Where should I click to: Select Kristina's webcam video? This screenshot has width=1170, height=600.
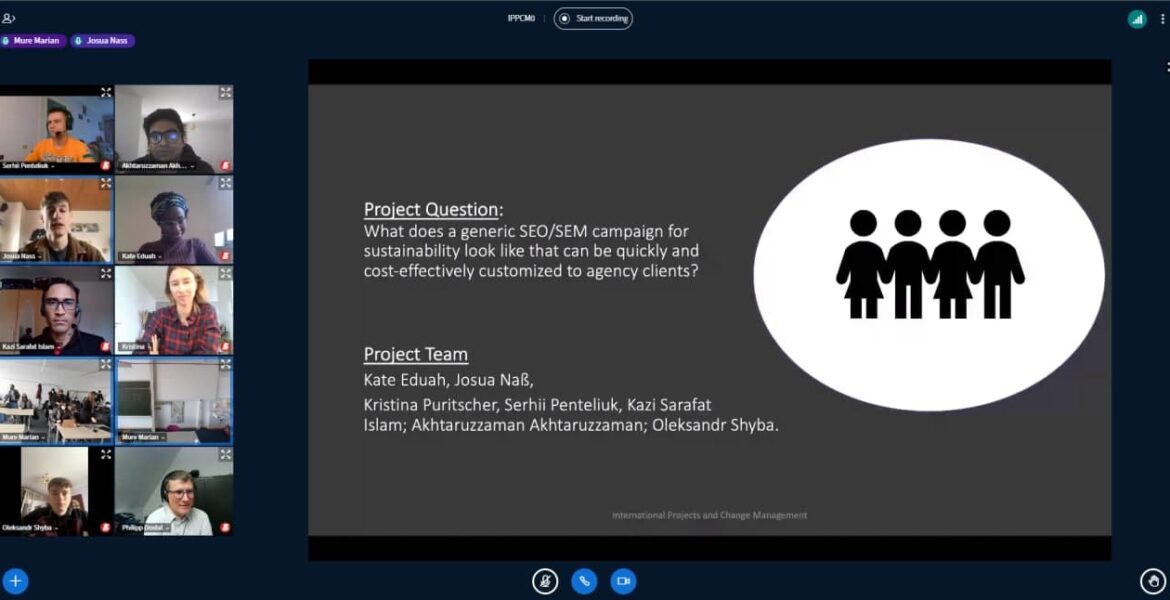click(174, 310)
